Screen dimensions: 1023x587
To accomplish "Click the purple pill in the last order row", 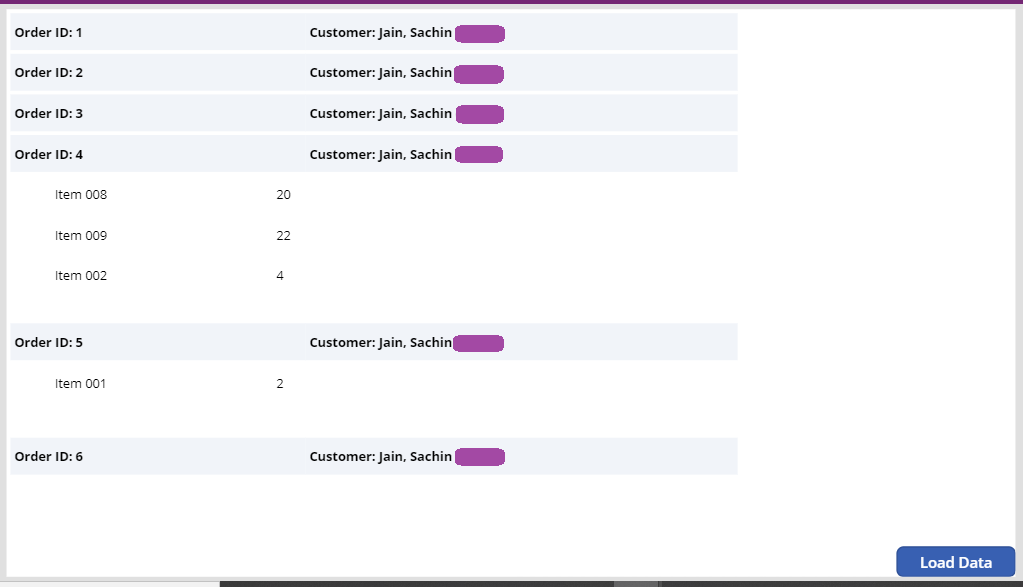I will point(479,456).
